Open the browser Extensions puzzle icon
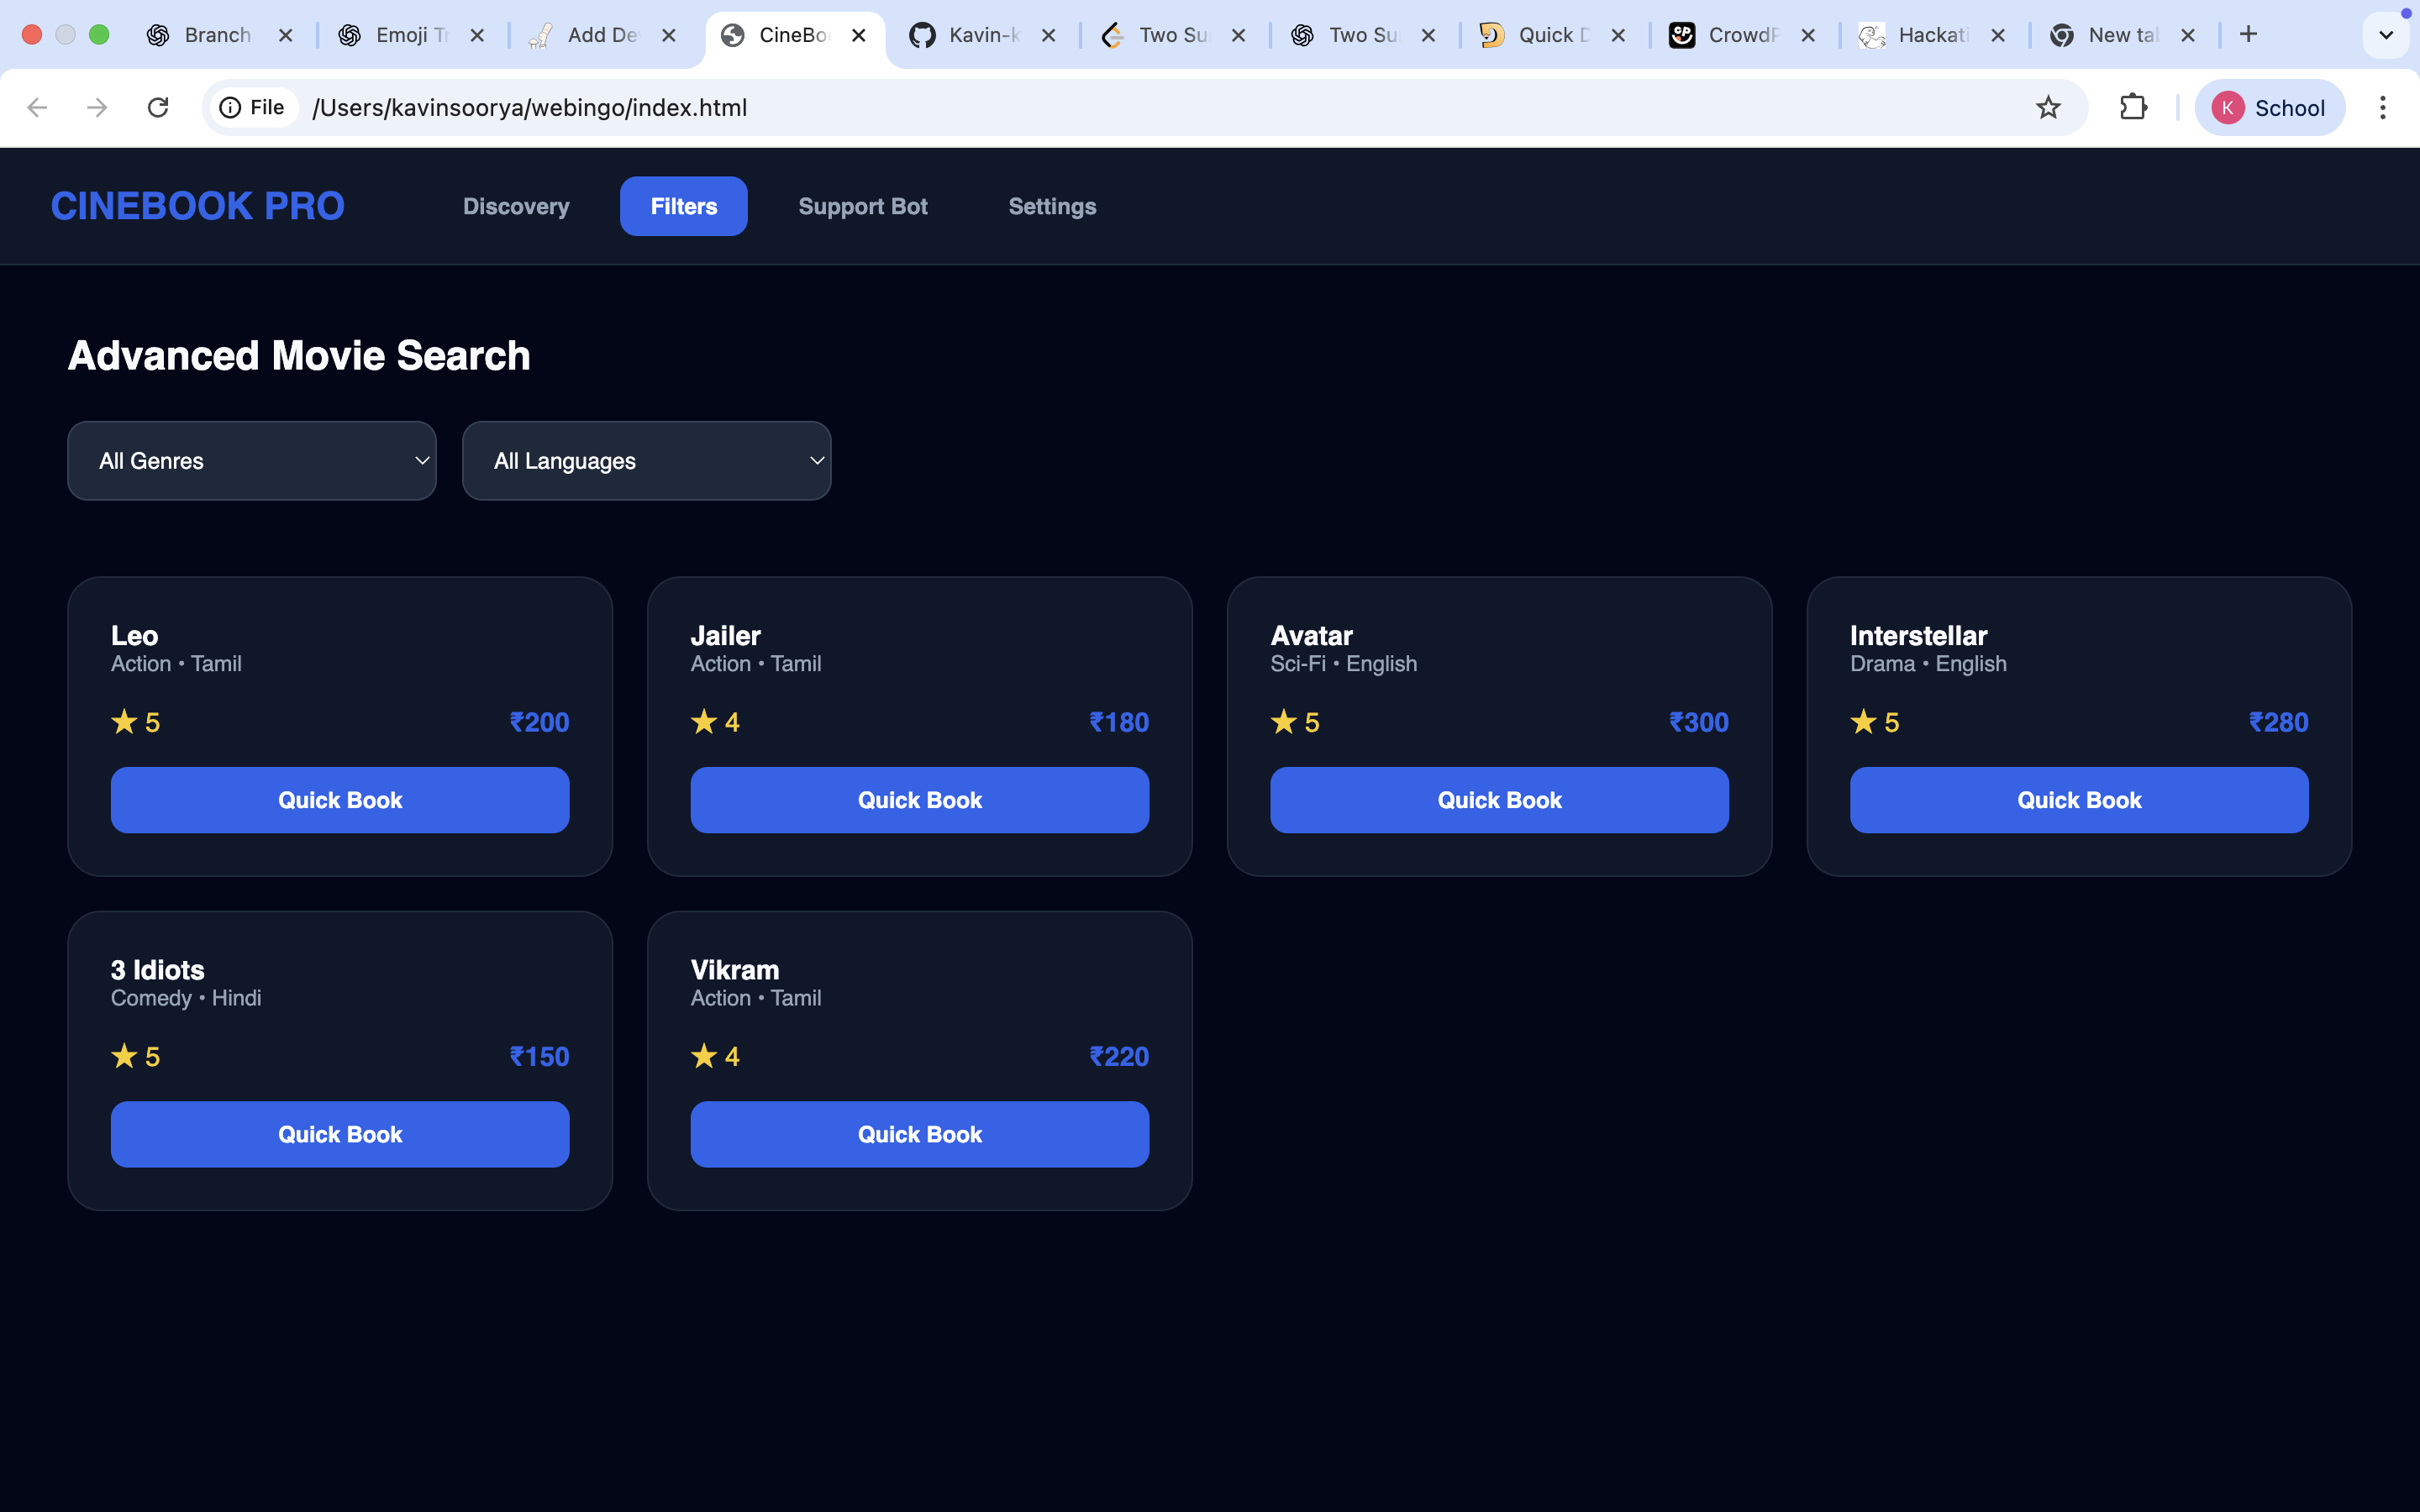The width and height of the screenshot is (2420, 1512). pyautogui.click(x=2133, y=107)
